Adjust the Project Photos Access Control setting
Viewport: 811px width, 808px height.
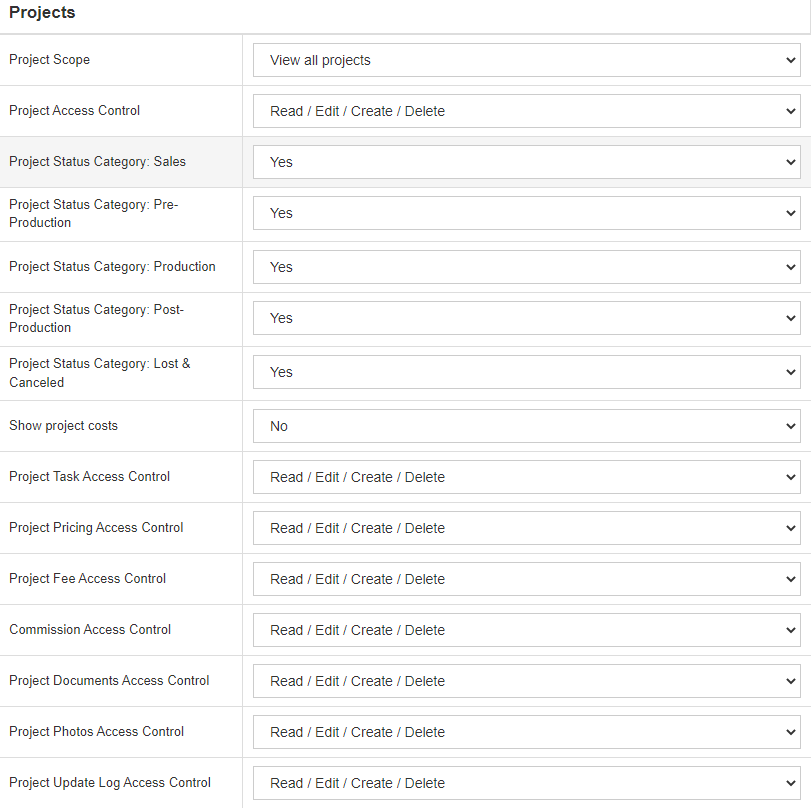[x=525, y=732]
